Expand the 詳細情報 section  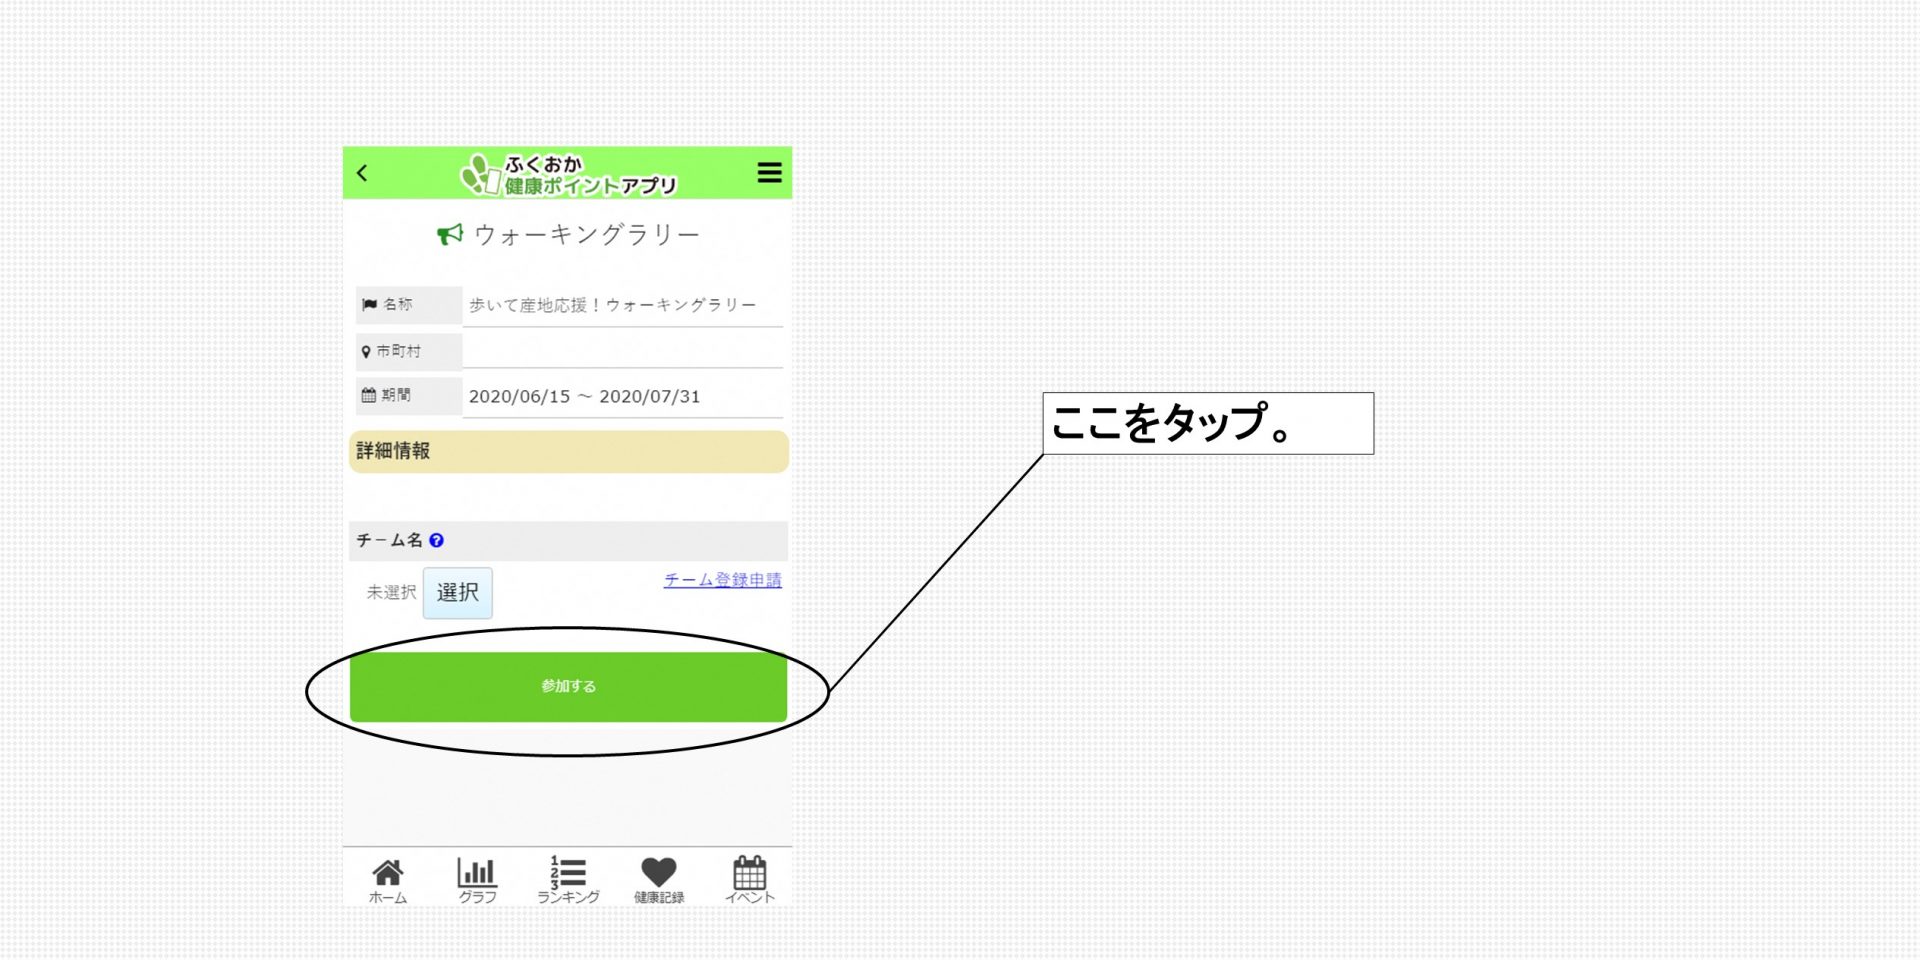[568, 451]
